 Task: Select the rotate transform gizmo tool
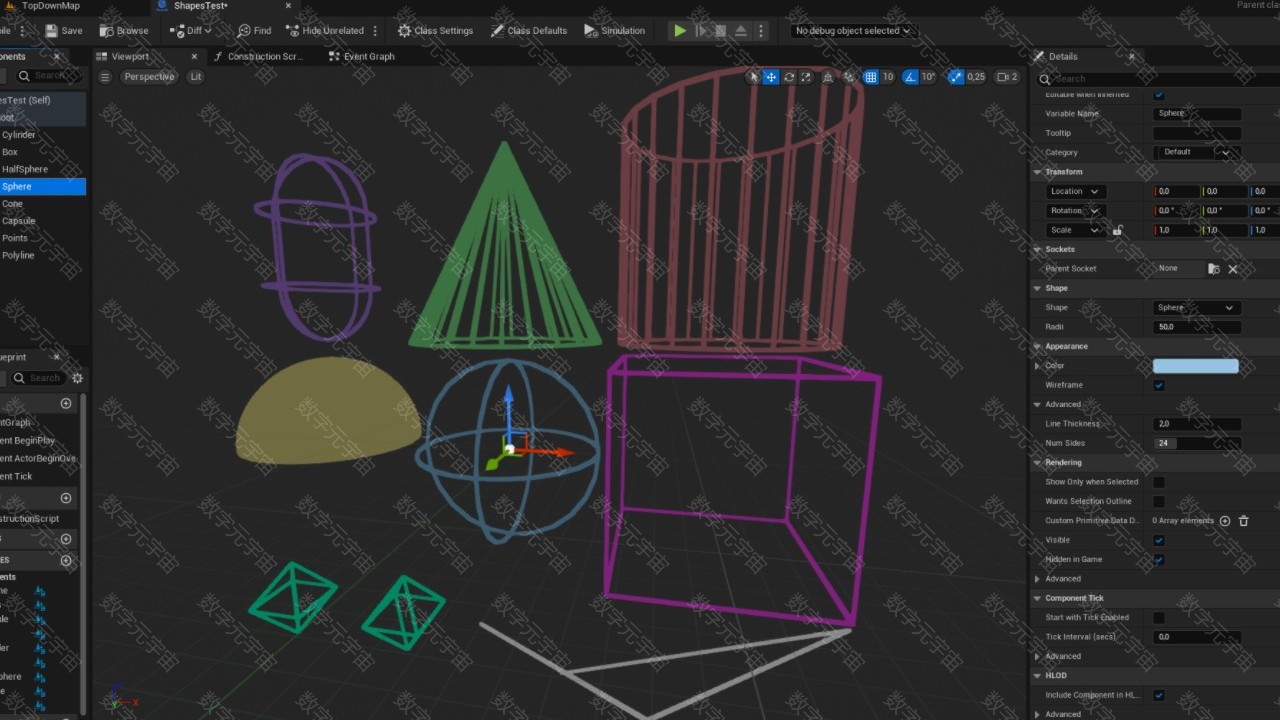[789, 77]
